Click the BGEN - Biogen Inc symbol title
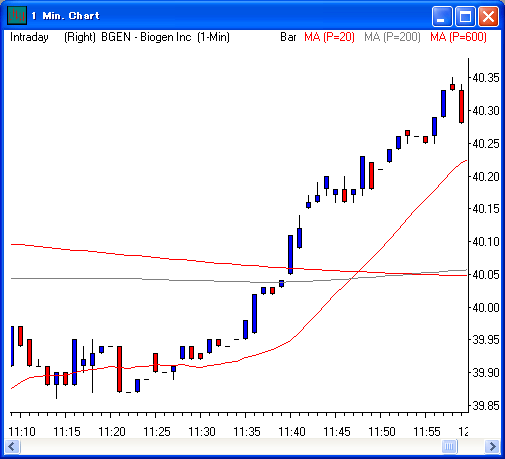 146,37
